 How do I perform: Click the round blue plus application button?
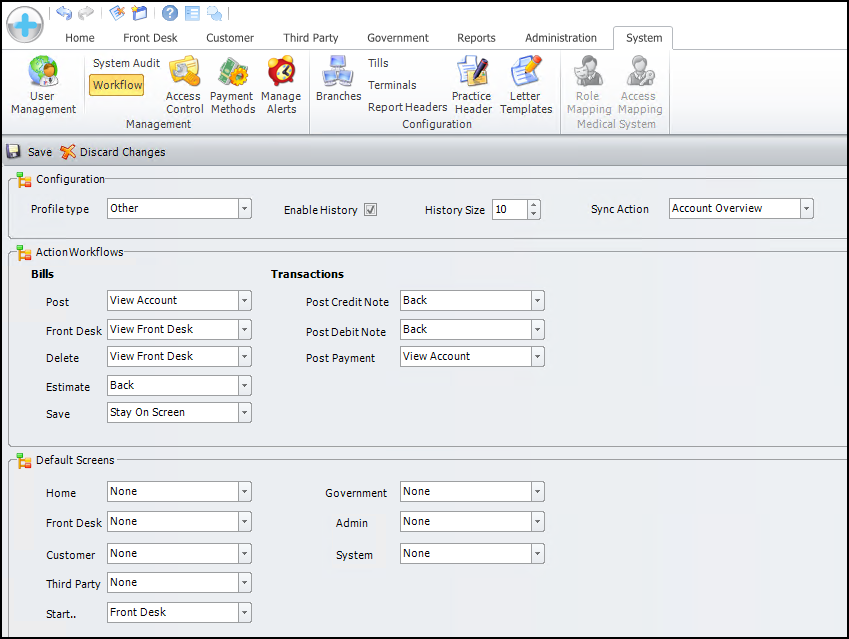pos(25,24)
